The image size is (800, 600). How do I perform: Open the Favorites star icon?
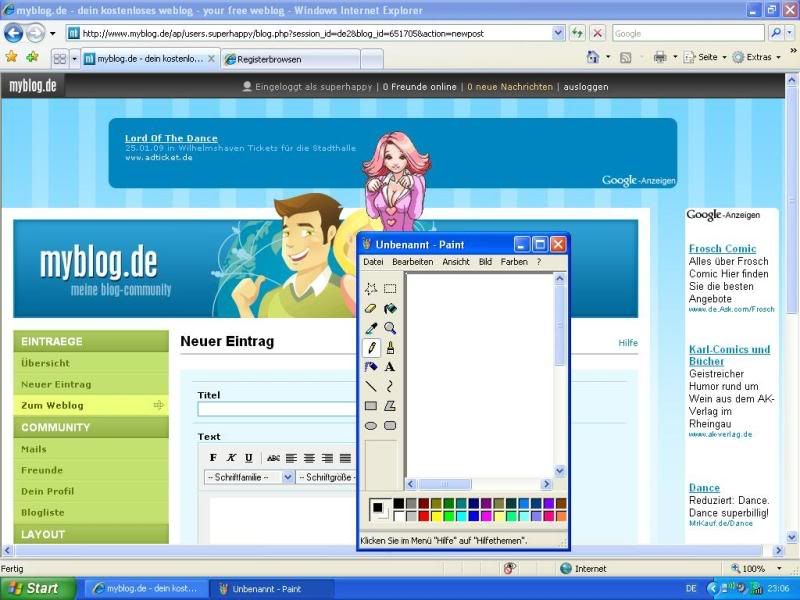click(x=11, y=57)
